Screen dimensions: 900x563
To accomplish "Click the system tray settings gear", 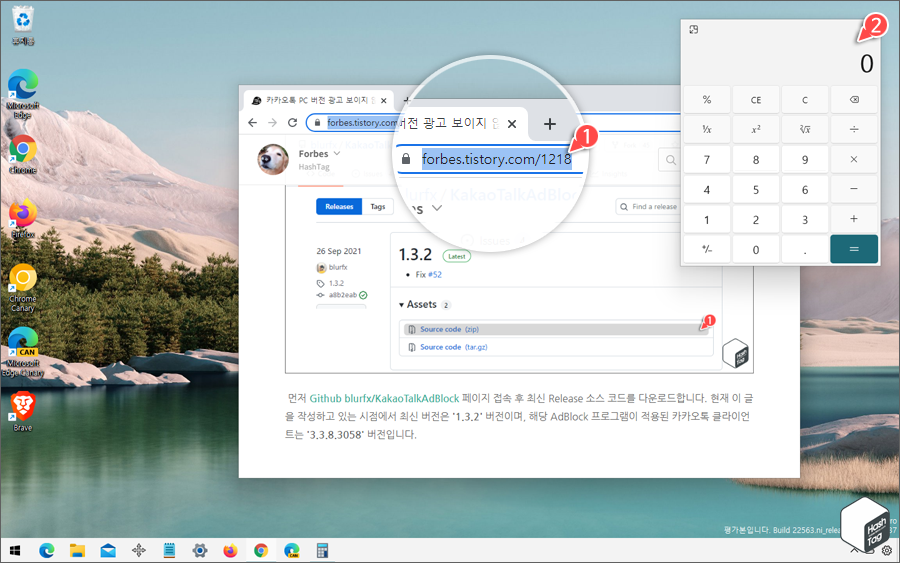I will (887, 551).
